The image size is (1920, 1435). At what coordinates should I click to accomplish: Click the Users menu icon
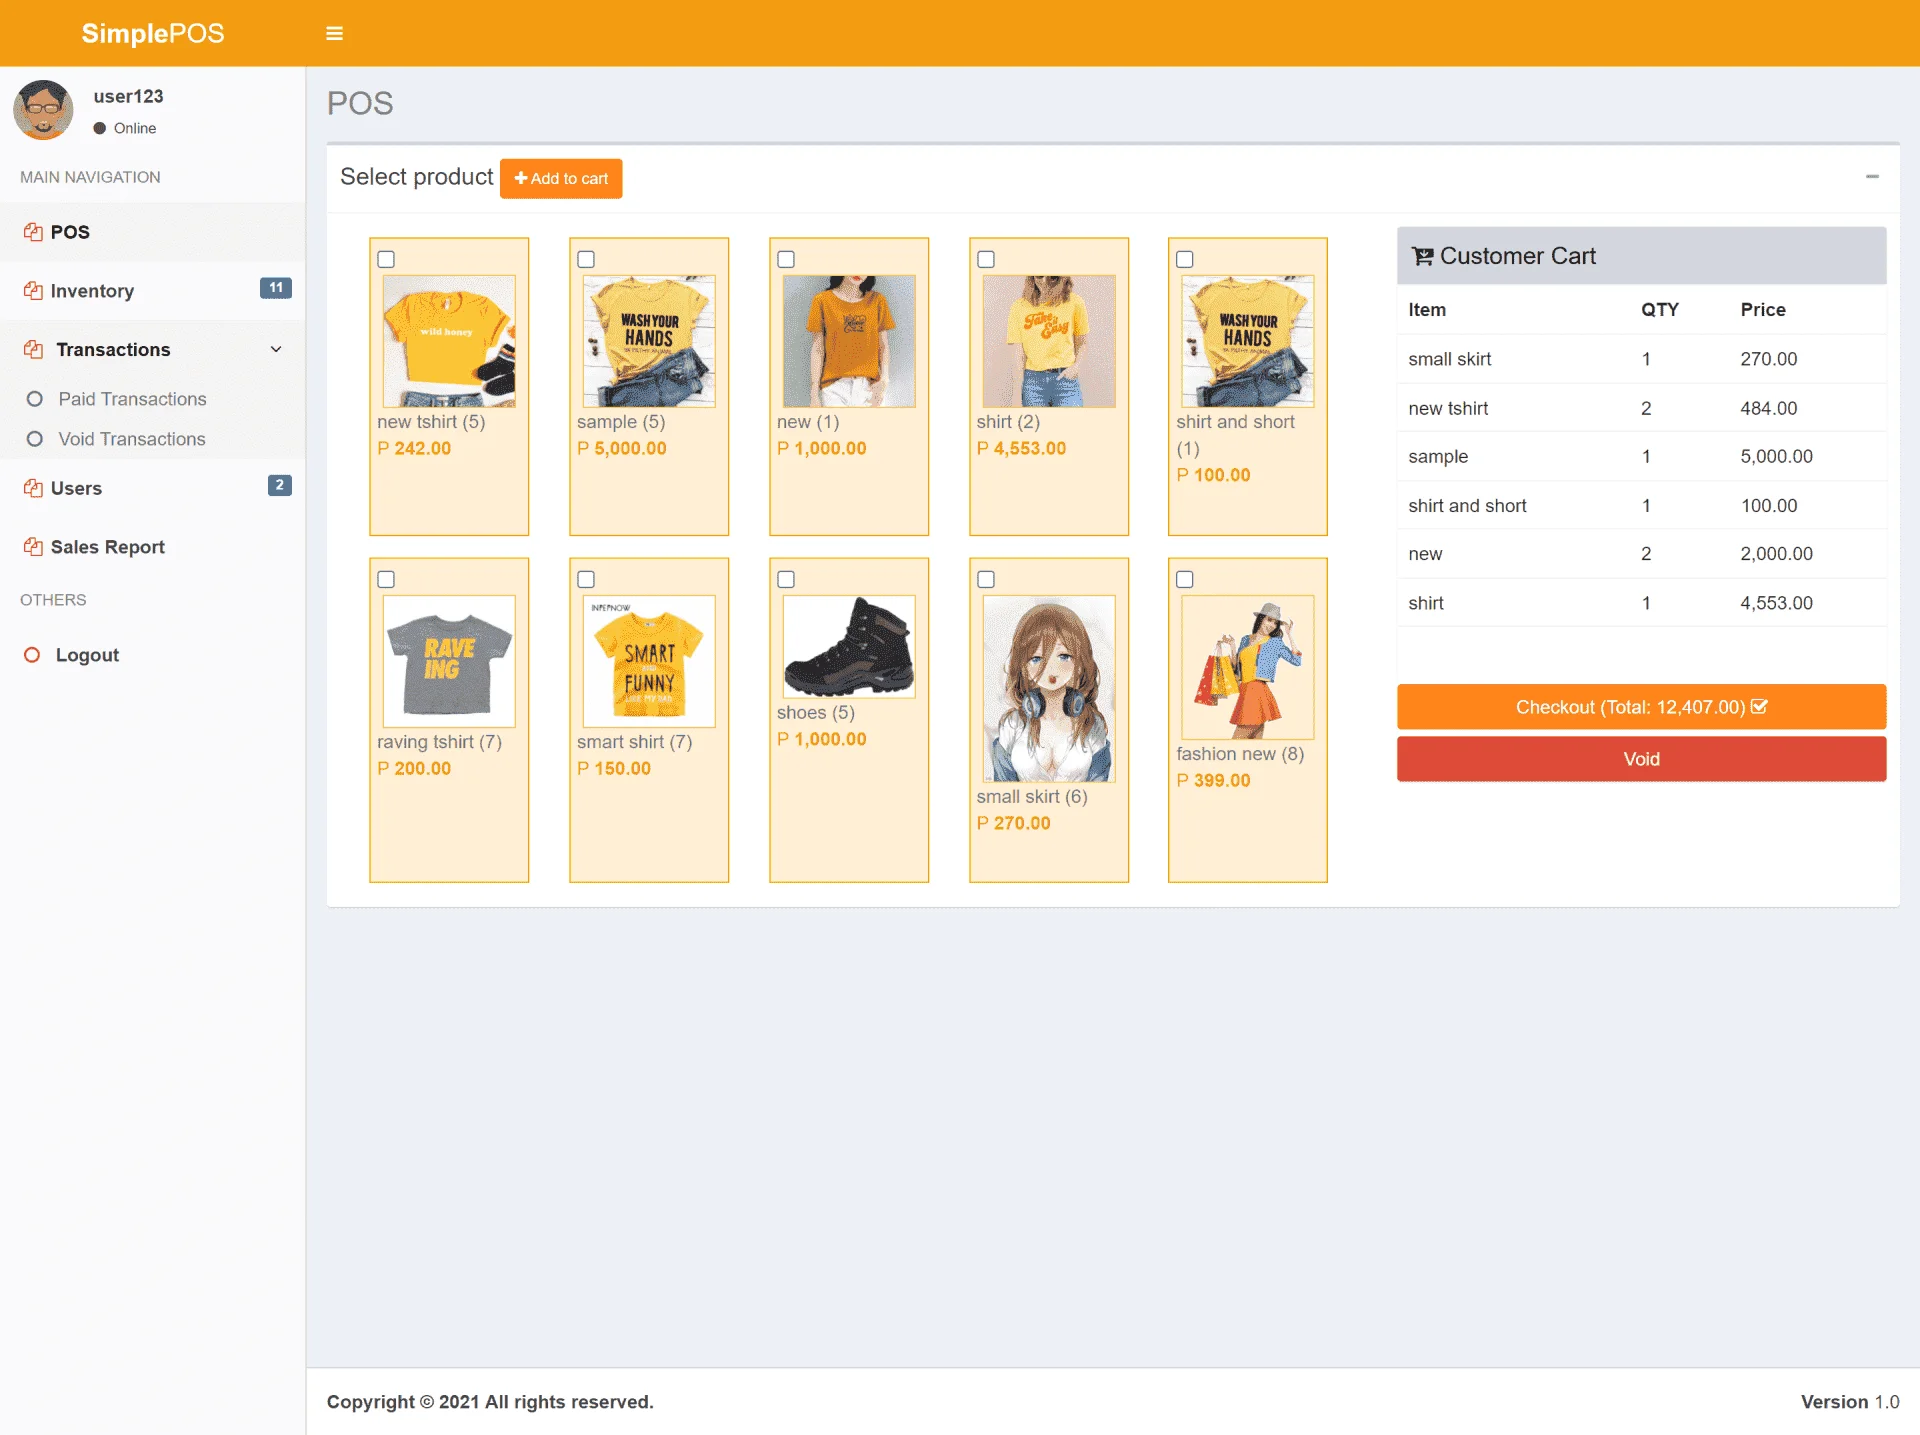(x=33, y=488)
